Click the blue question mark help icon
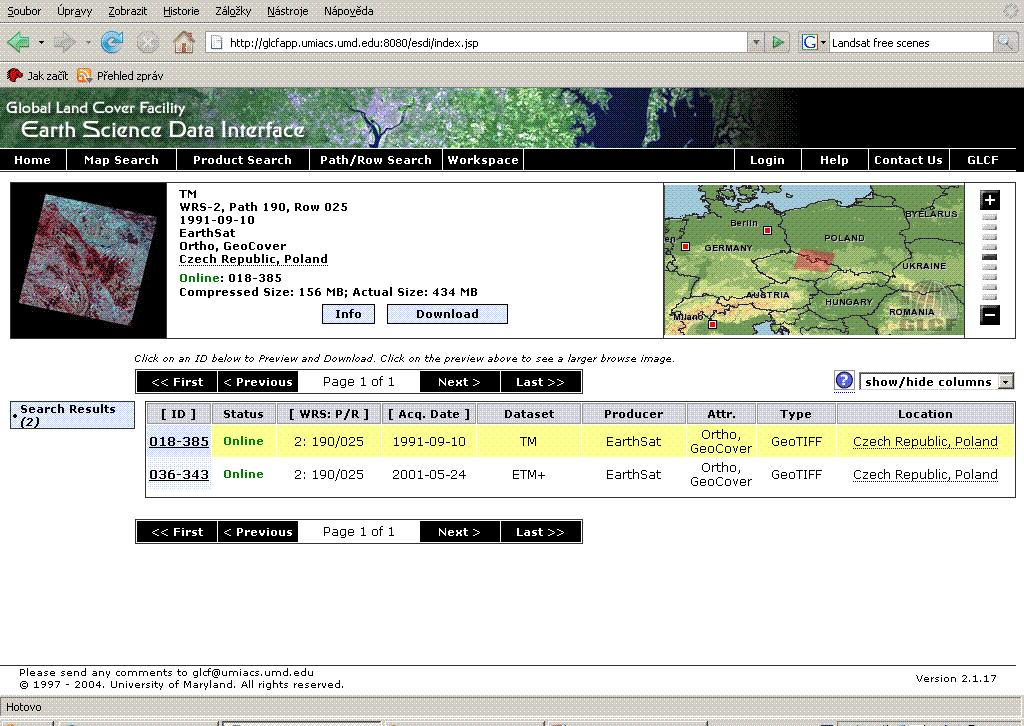The image size is (1024, 726). pyautogui.click(x=844, y=381)
